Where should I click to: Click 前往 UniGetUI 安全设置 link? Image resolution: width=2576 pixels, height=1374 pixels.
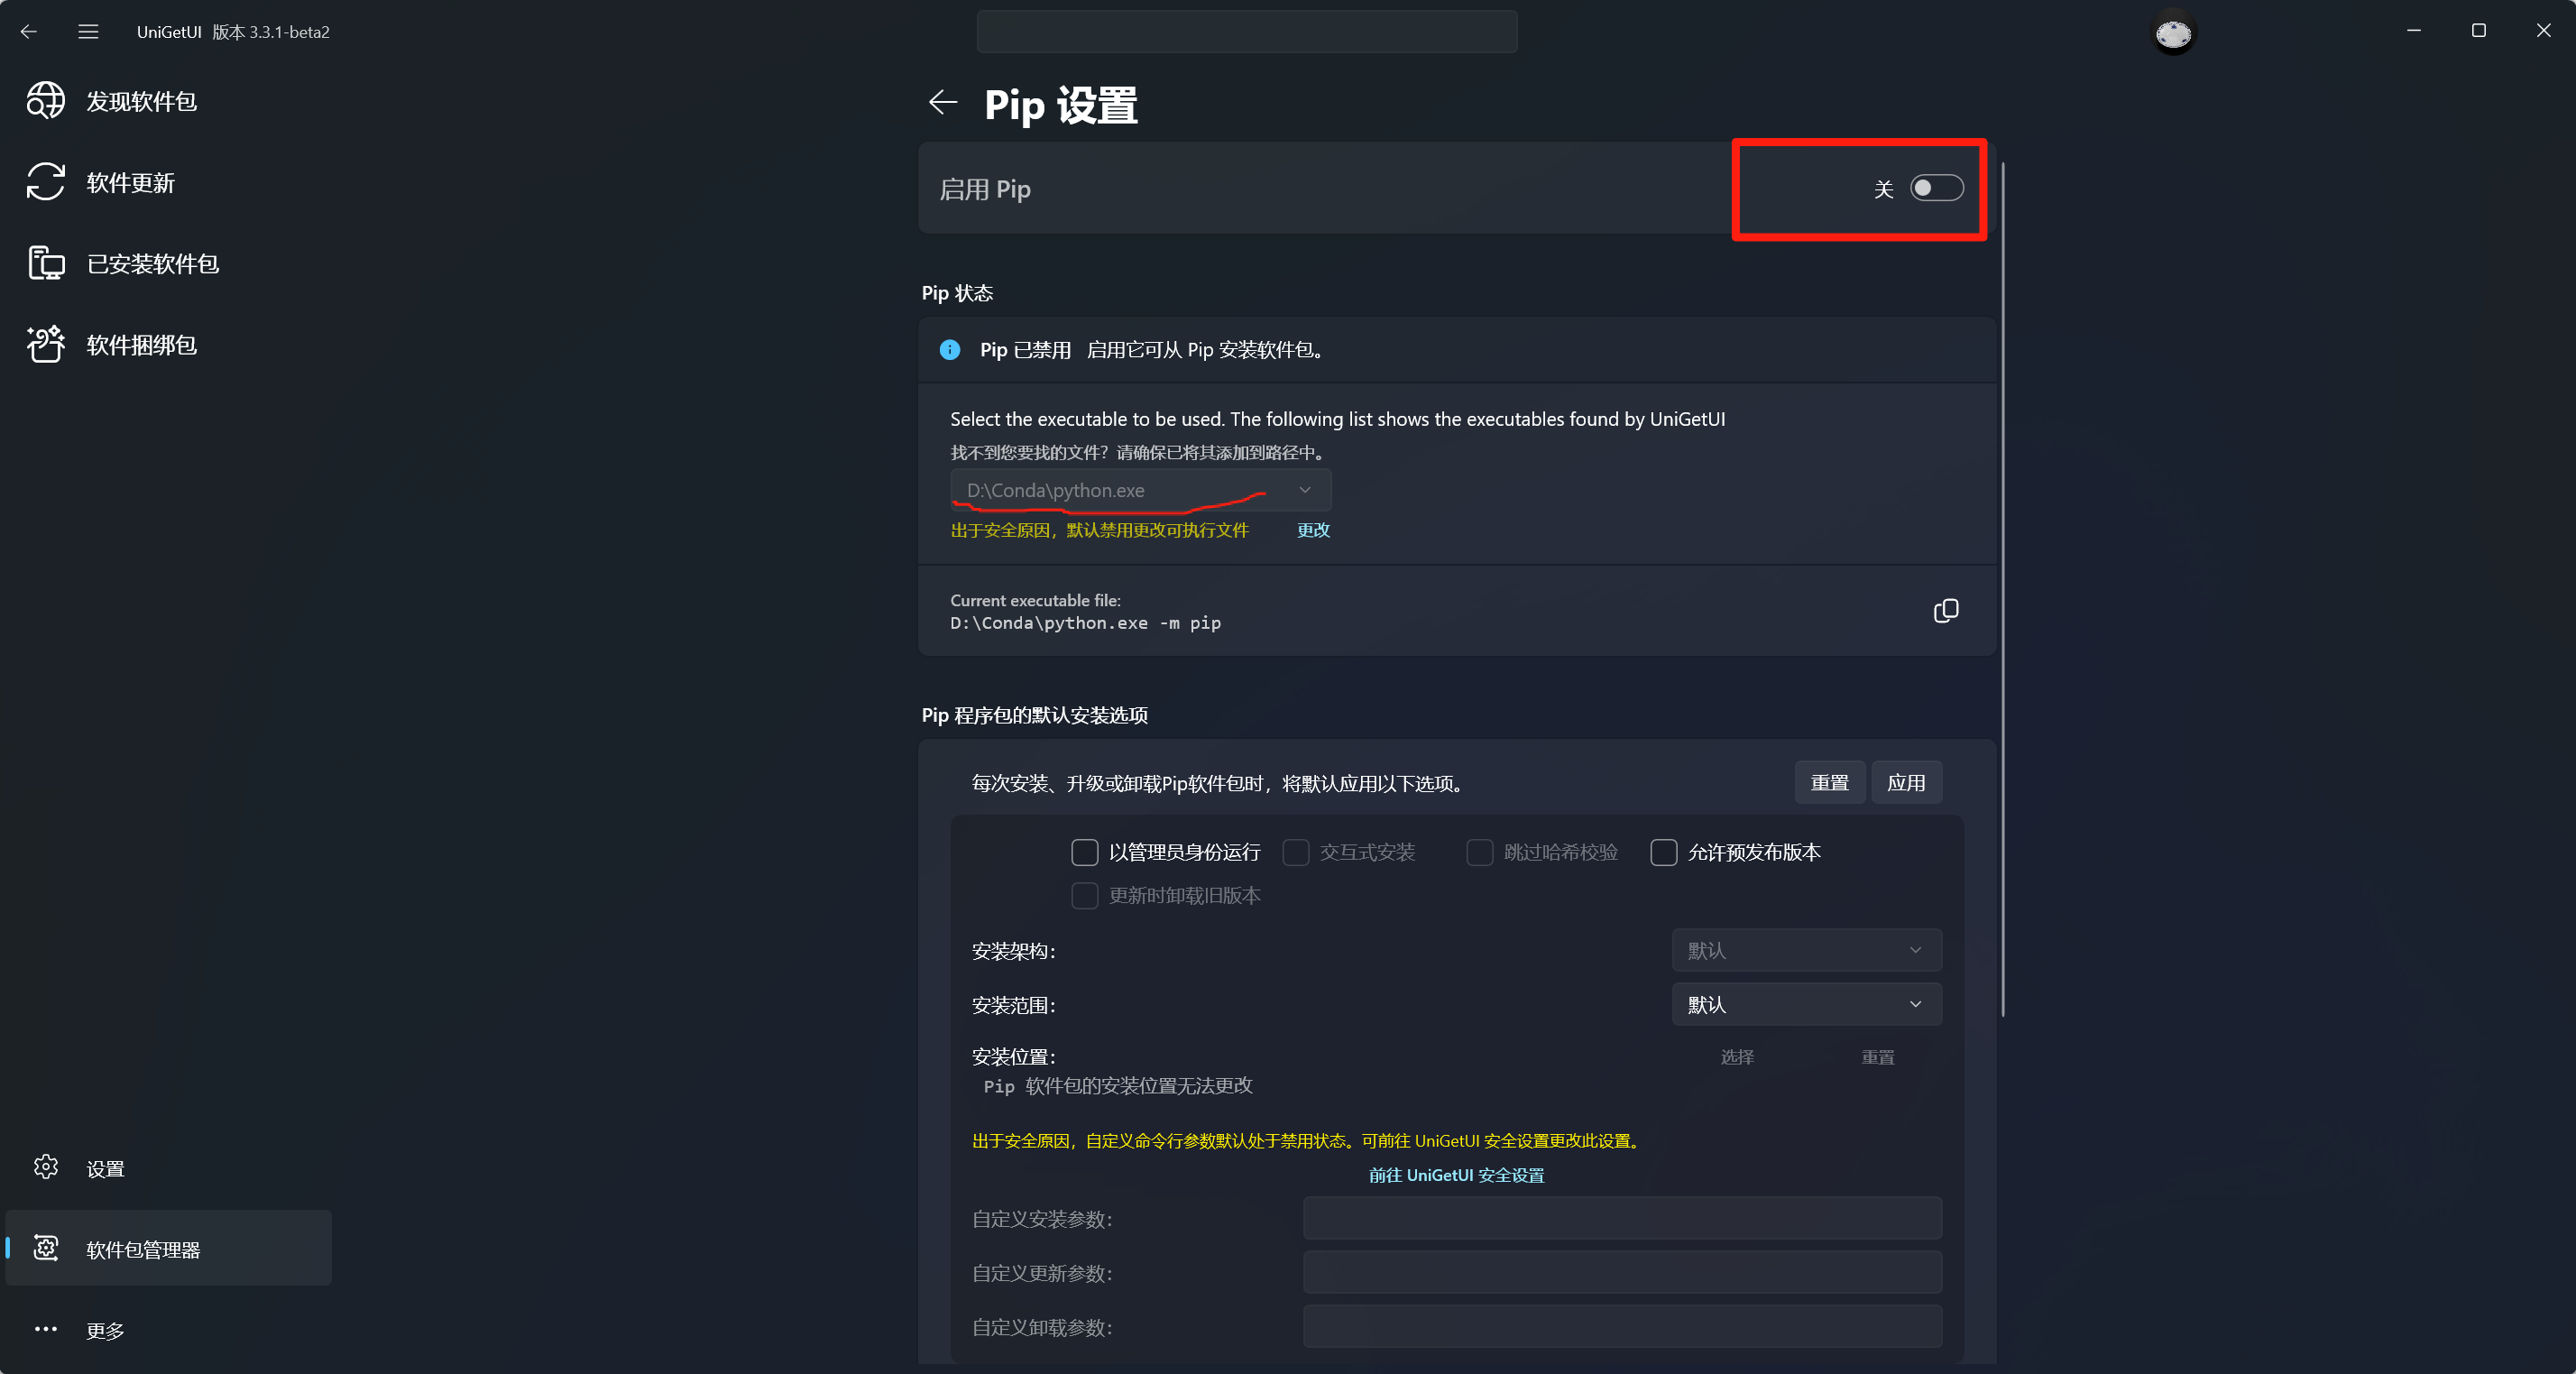tap(1456, 1175)
